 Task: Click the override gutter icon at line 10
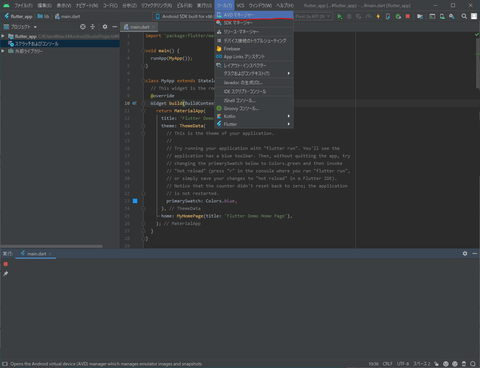(x=134, y=103)
